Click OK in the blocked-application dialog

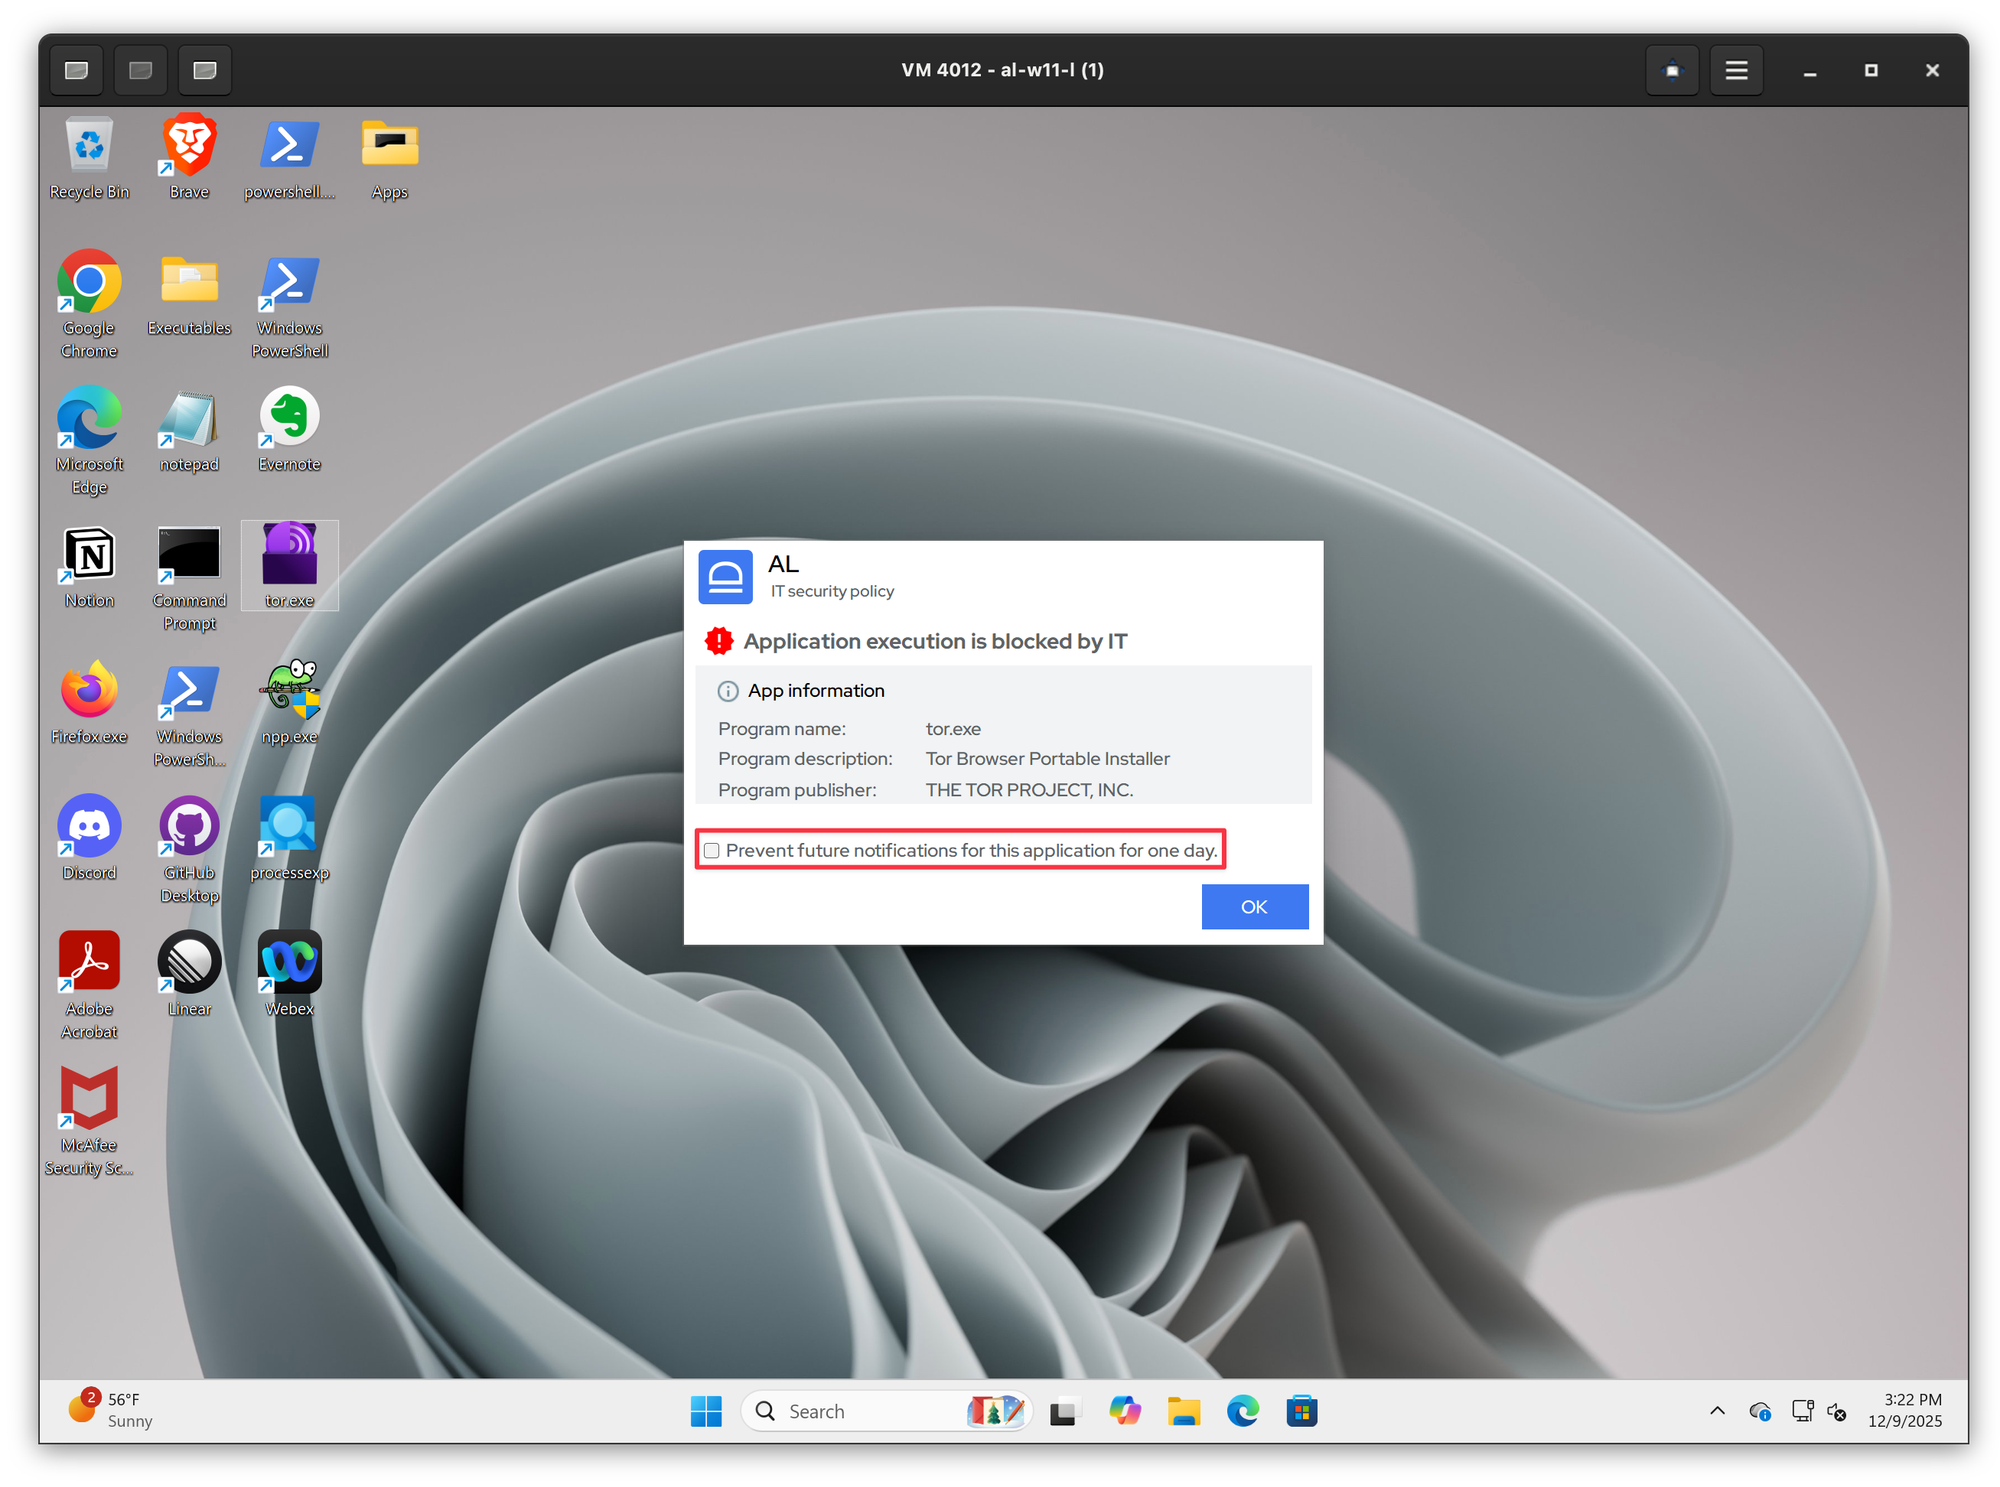coord(1254,907)
